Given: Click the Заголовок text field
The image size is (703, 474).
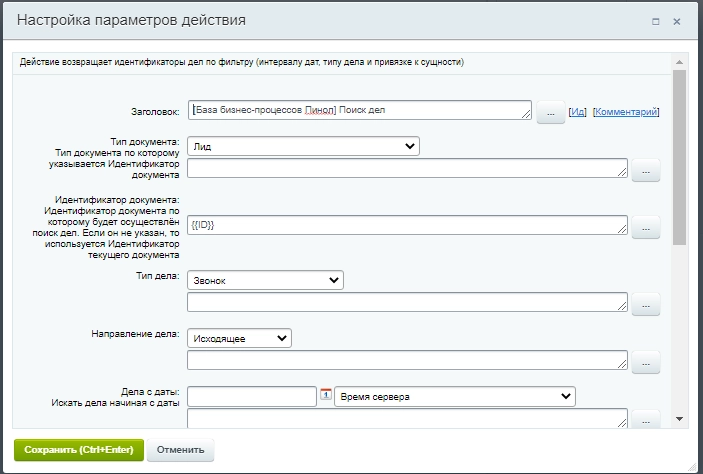Looking at the screenshot, I should [359, 110].
